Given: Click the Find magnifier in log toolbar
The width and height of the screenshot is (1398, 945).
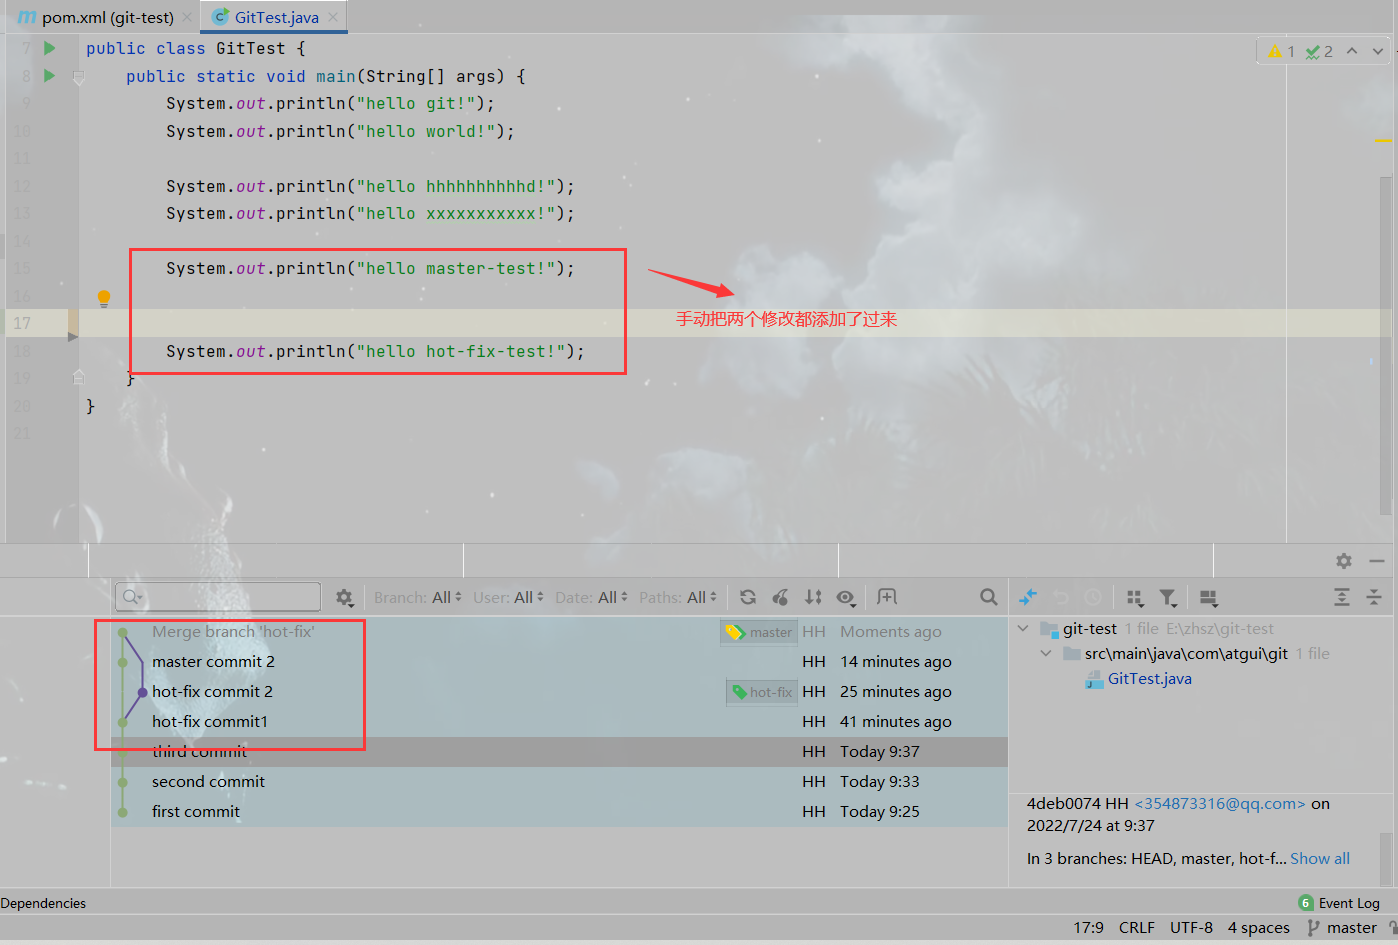Looking at the screenshot, I should click(989, 597).
